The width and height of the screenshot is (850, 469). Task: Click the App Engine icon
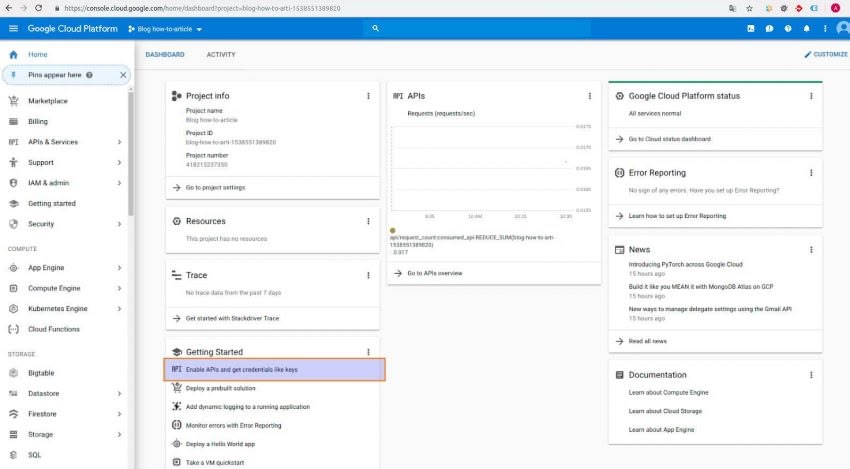pyautogui.click(x=14, y=268)
